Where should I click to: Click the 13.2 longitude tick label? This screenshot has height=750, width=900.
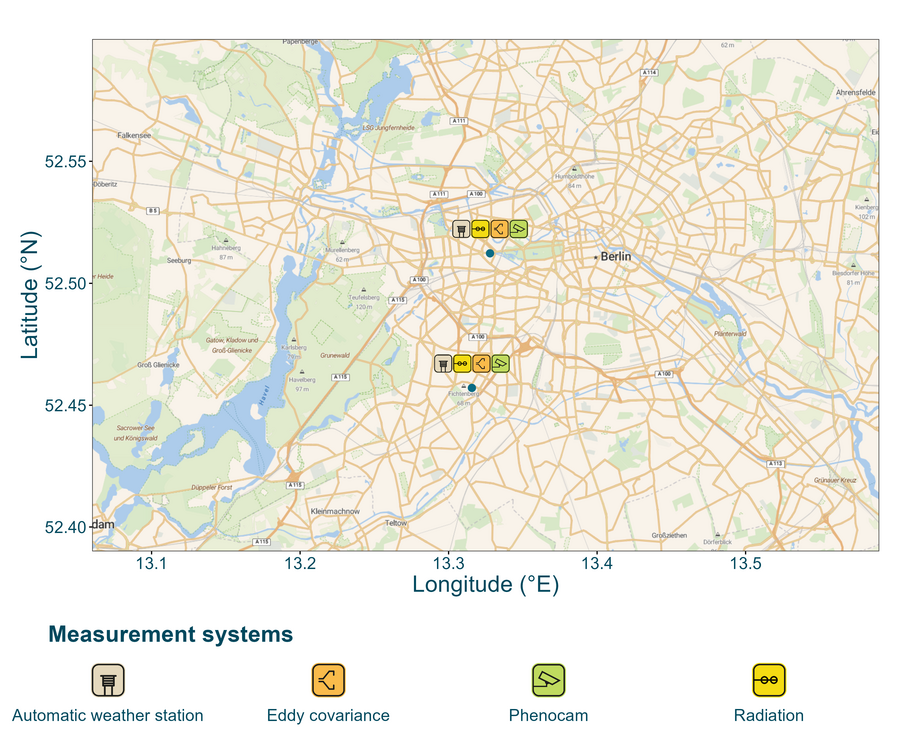(x=300, y=564)
